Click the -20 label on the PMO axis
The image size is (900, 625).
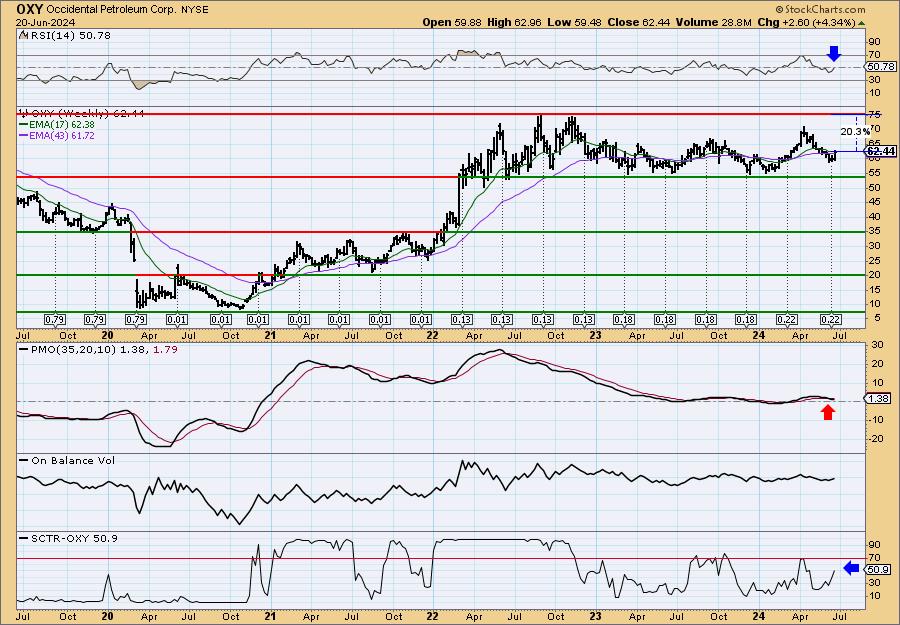[876, 439]
